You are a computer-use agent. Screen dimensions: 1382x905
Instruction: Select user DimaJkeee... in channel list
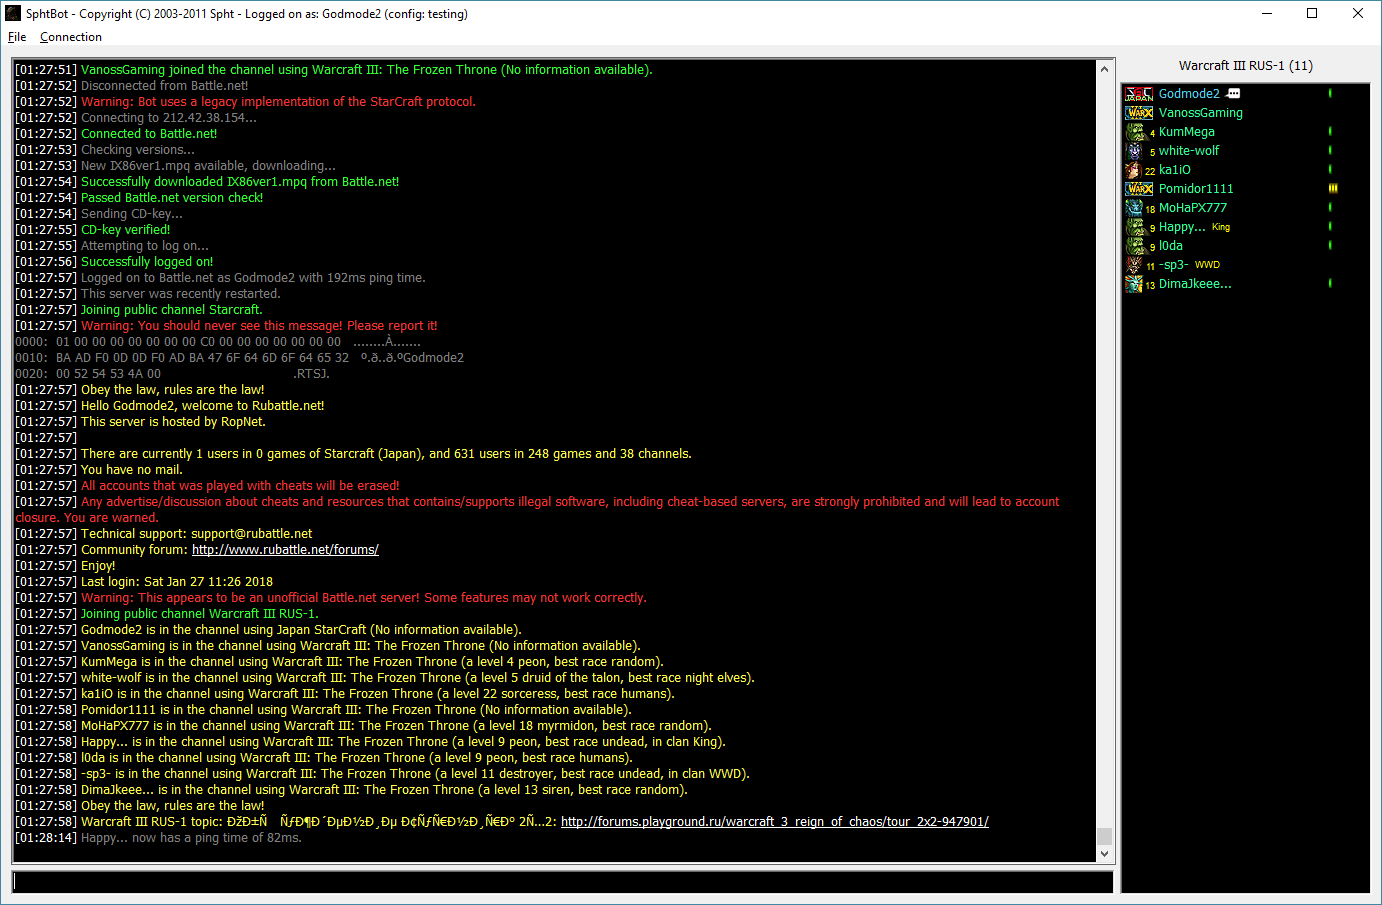click(1195, 284)
